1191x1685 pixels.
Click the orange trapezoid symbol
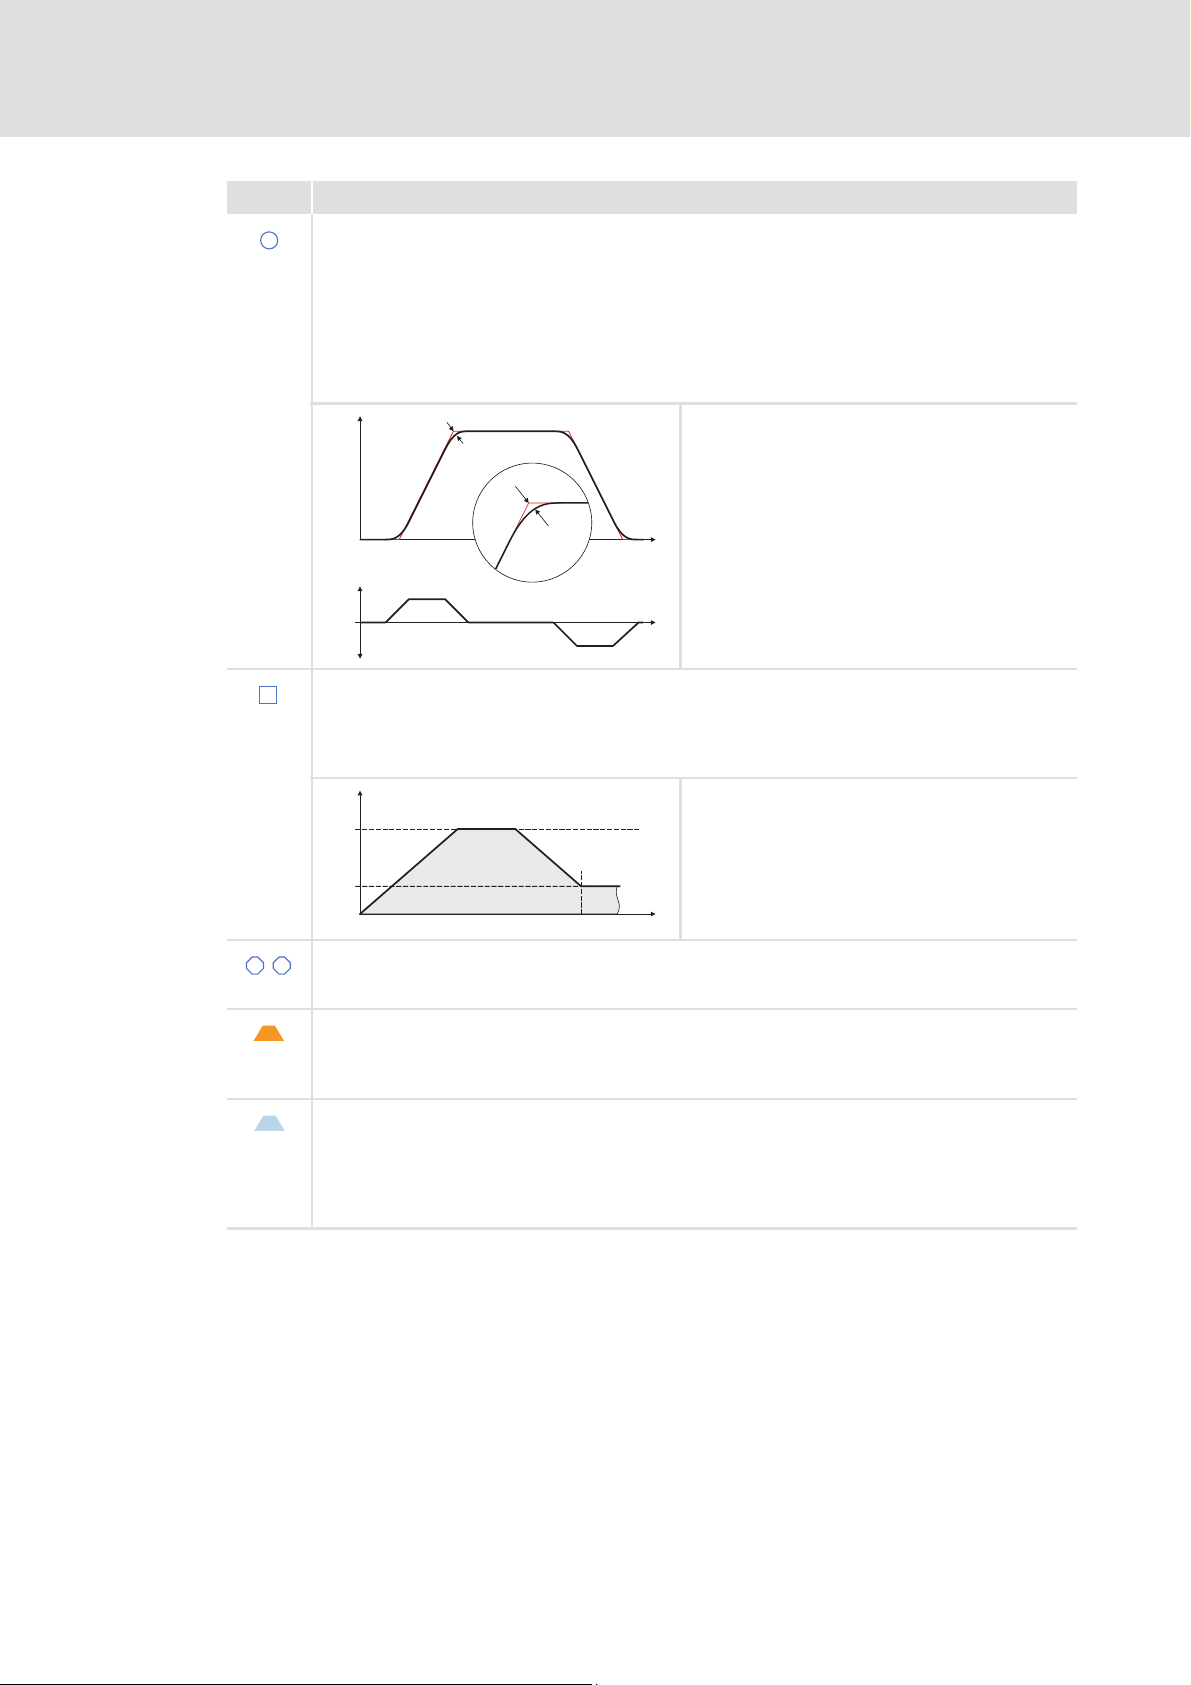click(269, 1034)
